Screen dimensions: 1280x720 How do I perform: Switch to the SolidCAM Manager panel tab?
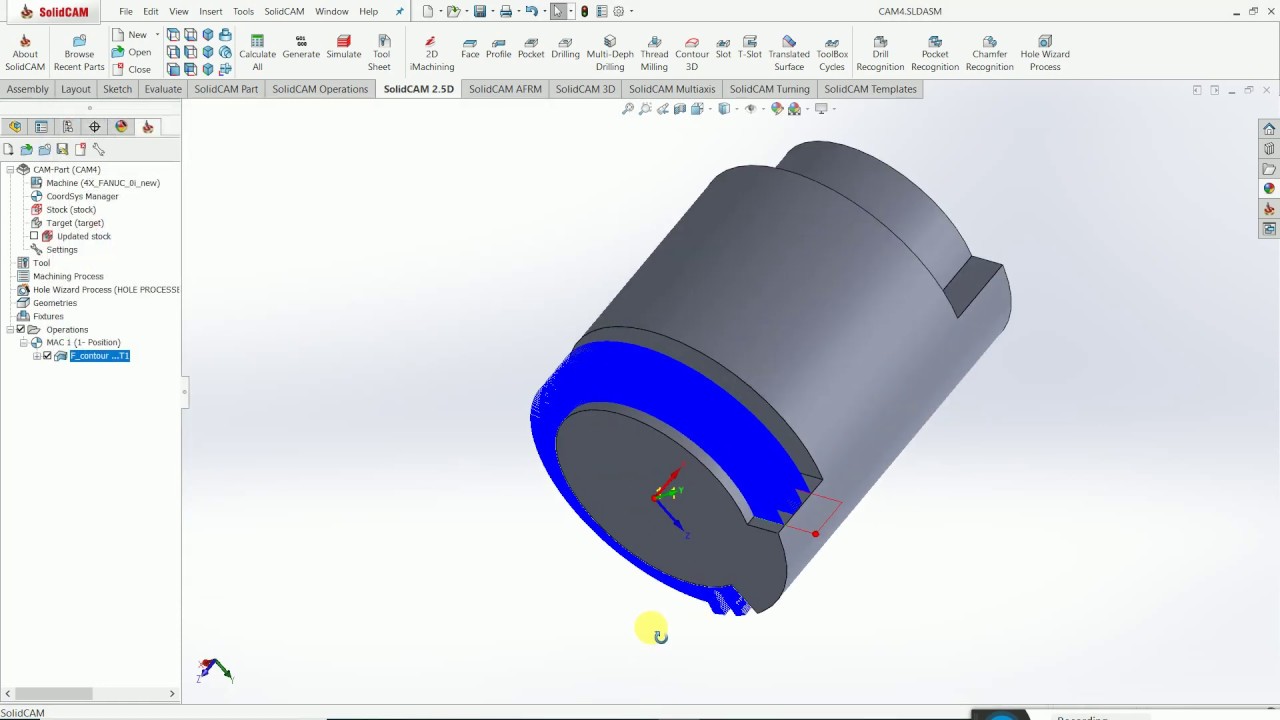pyautogui.click(x=148, y=127)
